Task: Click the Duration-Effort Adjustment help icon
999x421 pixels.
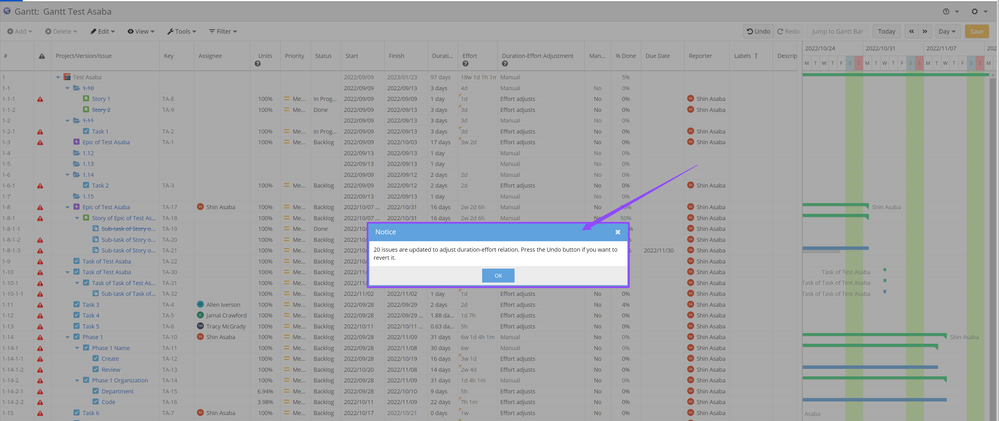Action: [505, 64]
